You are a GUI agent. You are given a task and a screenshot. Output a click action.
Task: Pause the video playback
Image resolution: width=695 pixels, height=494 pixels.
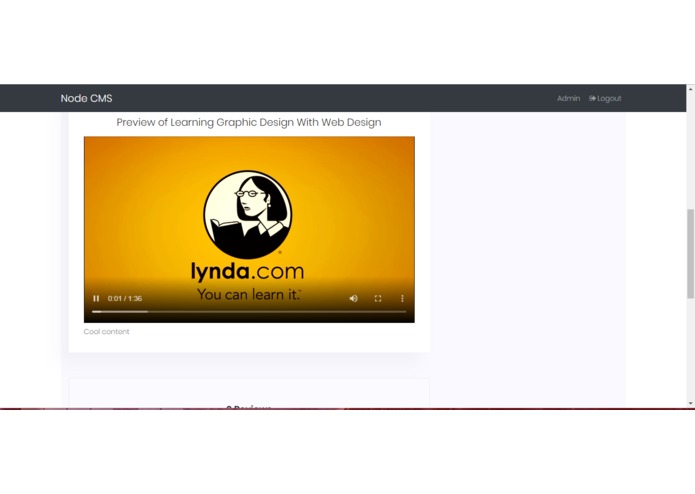(96, 298)
